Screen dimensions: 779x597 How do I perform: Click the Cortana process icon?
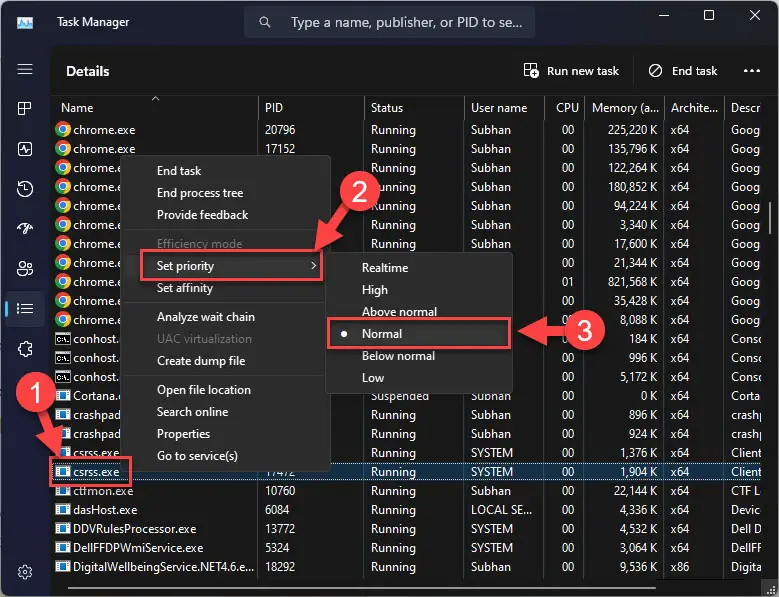(63, 396)
